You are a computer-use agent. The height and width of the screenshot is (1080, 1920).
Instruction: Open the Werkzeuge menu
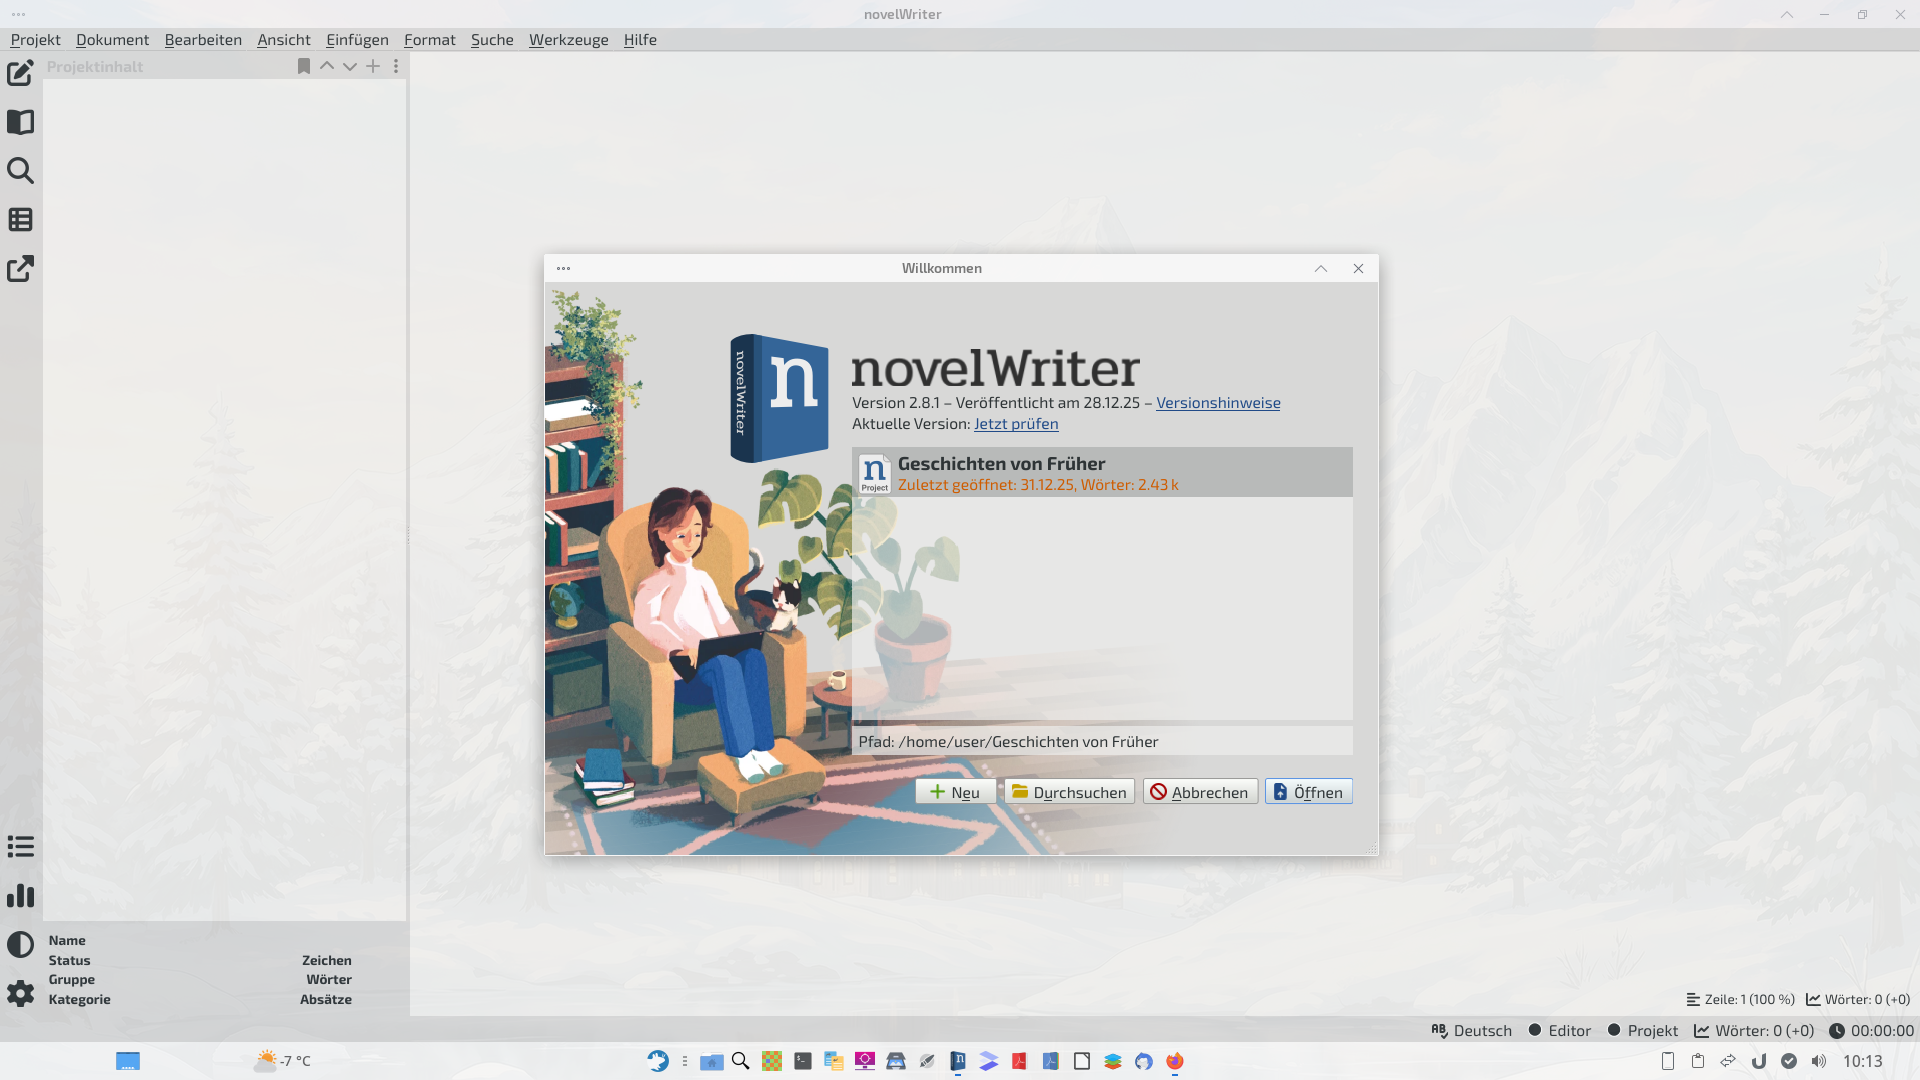[568, 40]
